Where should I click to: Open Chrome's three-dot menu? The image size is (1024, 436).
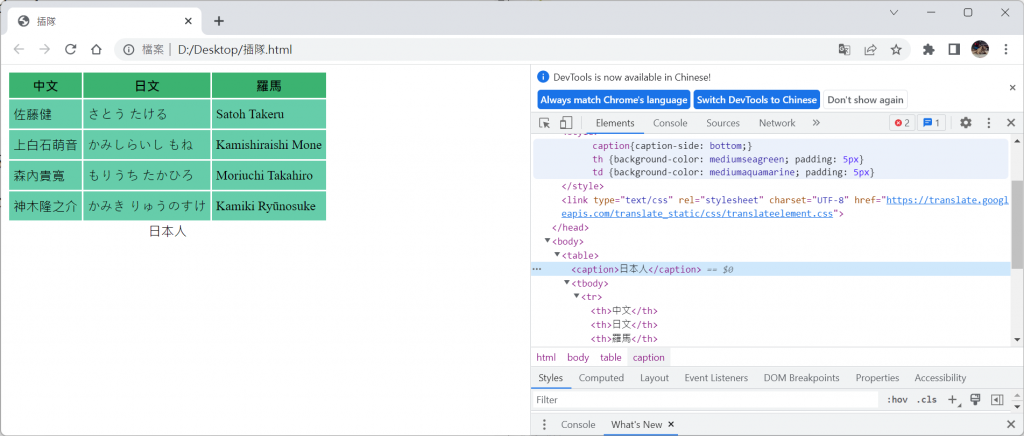coord(1006,50)
